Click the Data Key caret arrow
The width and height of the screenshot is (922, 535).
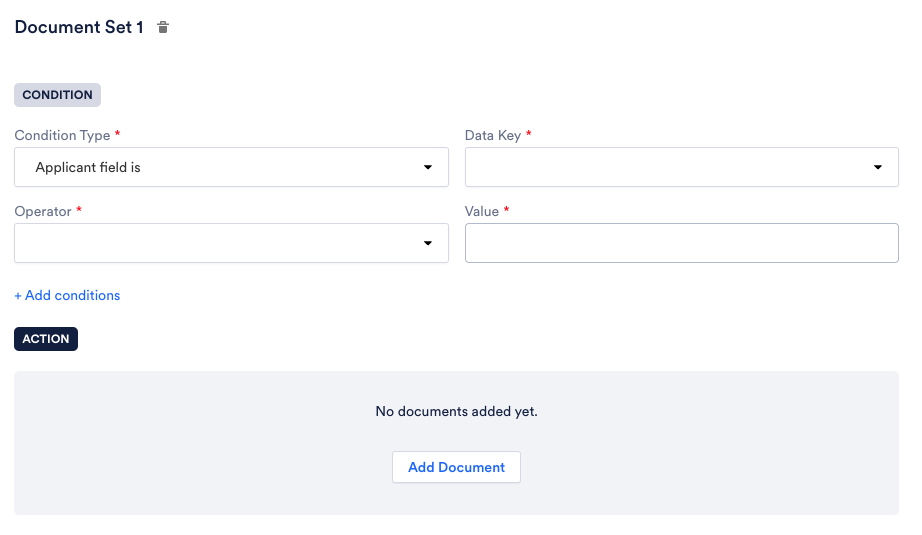[877, 168]
